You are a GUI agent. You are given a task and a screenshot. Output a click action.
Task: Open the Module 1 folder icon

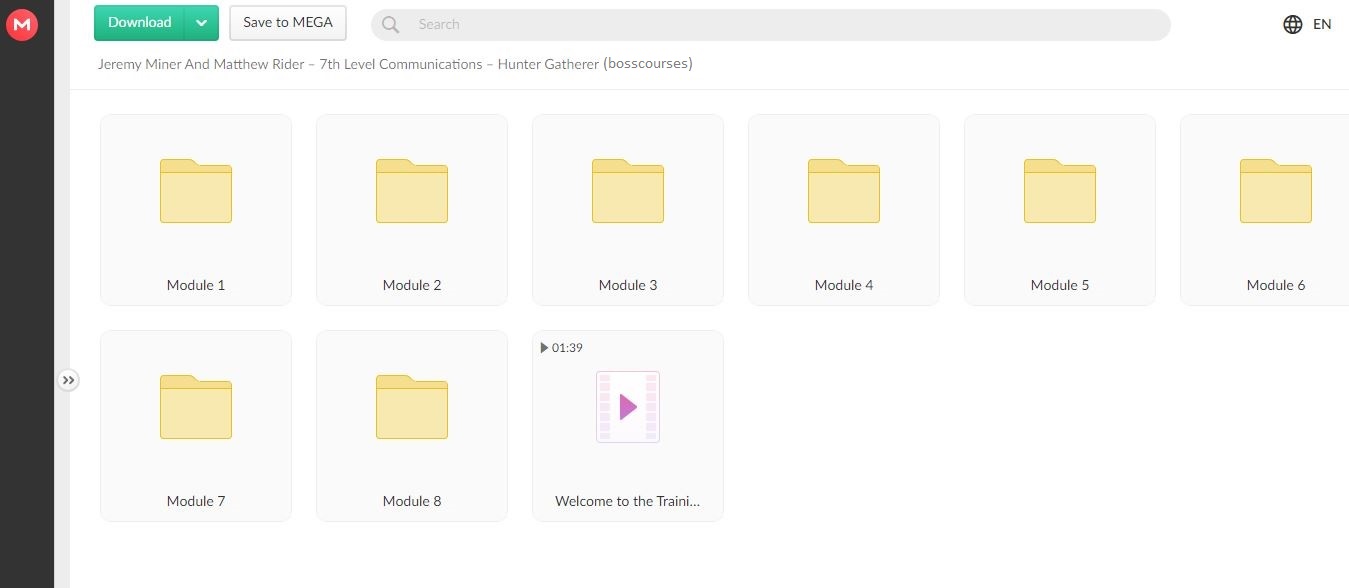[196, 191]
